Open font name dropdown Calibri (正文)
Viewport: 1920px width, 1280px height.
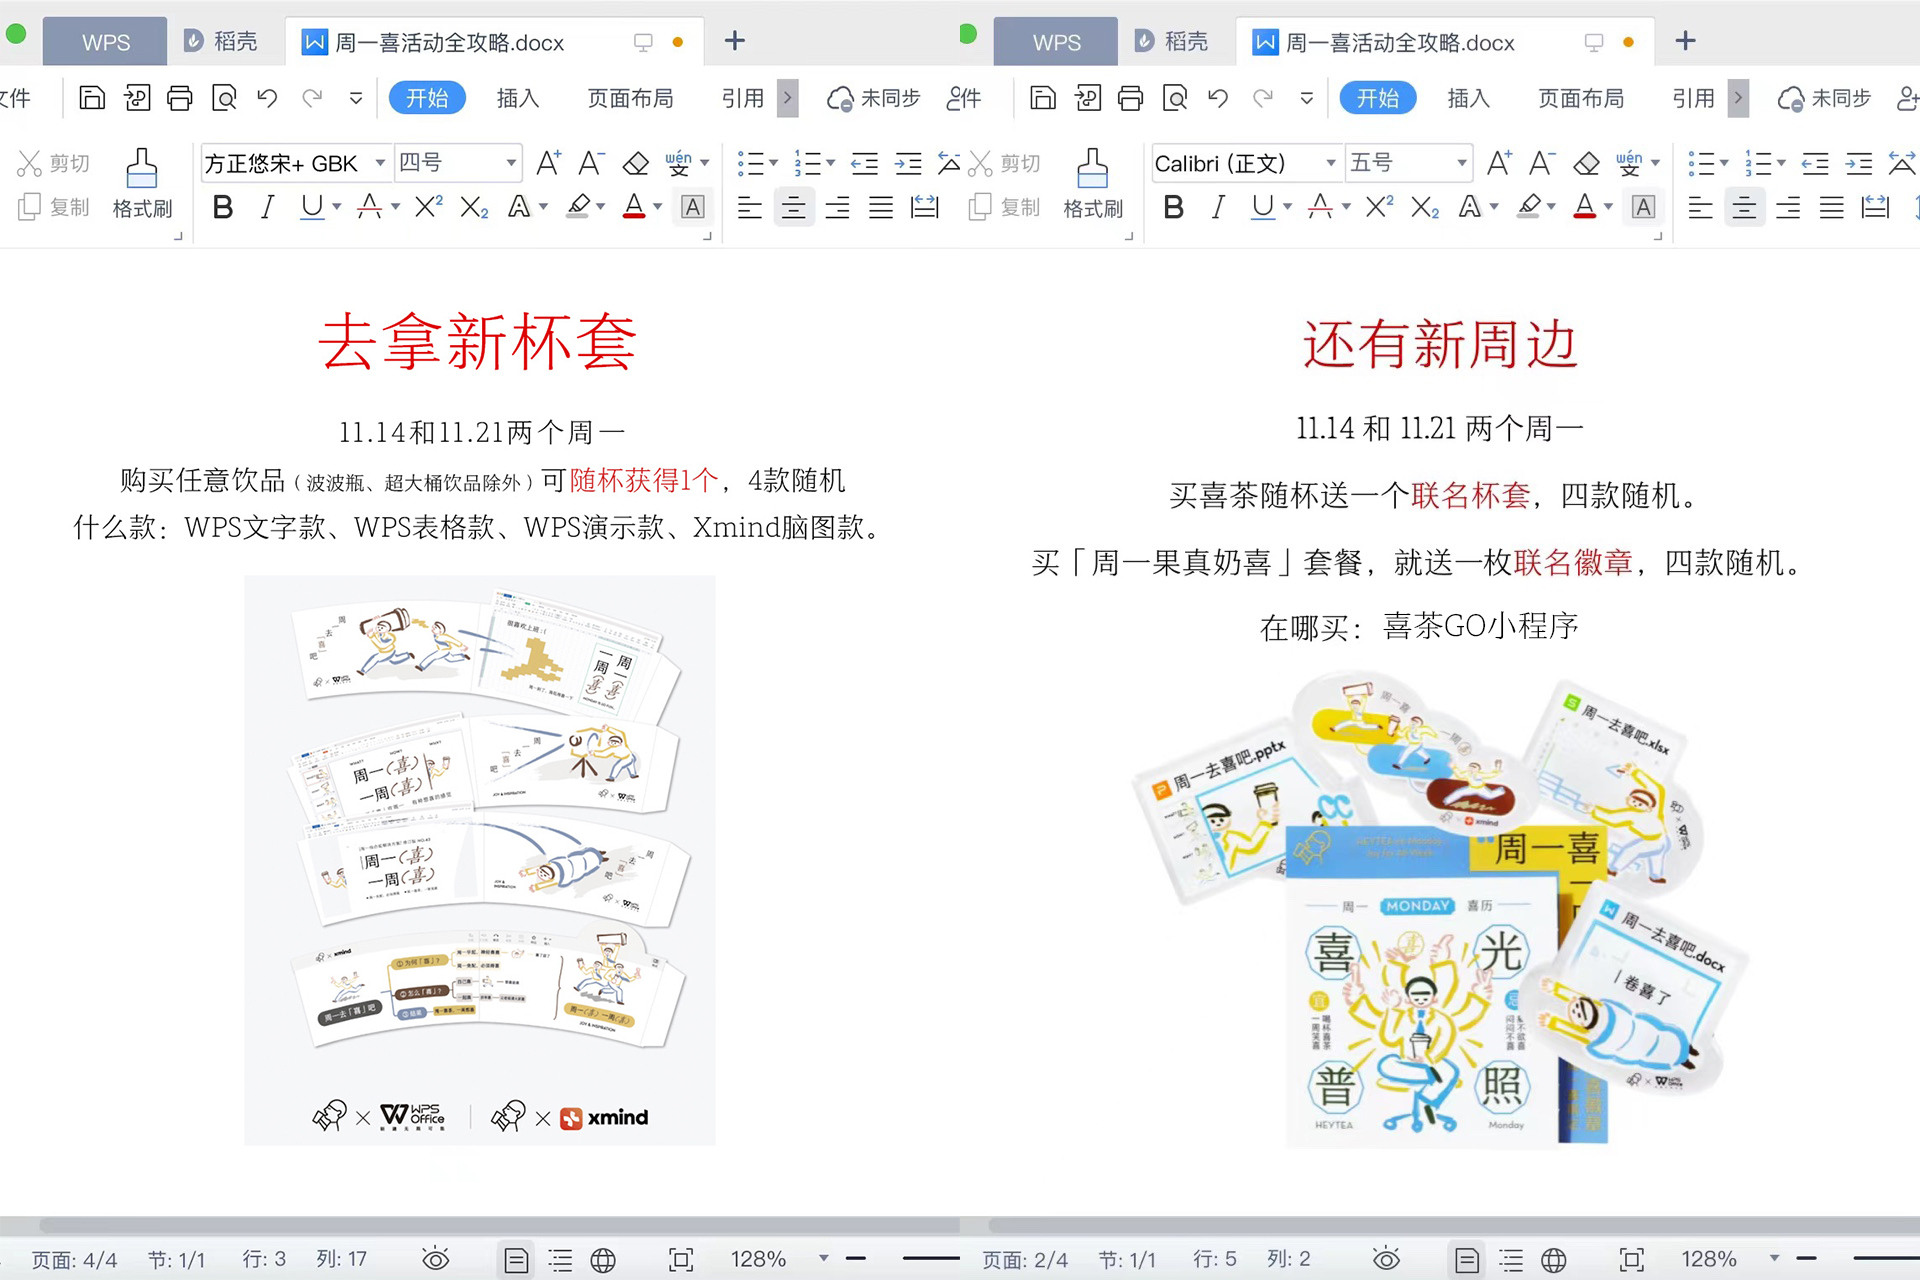coord(1331,163)
